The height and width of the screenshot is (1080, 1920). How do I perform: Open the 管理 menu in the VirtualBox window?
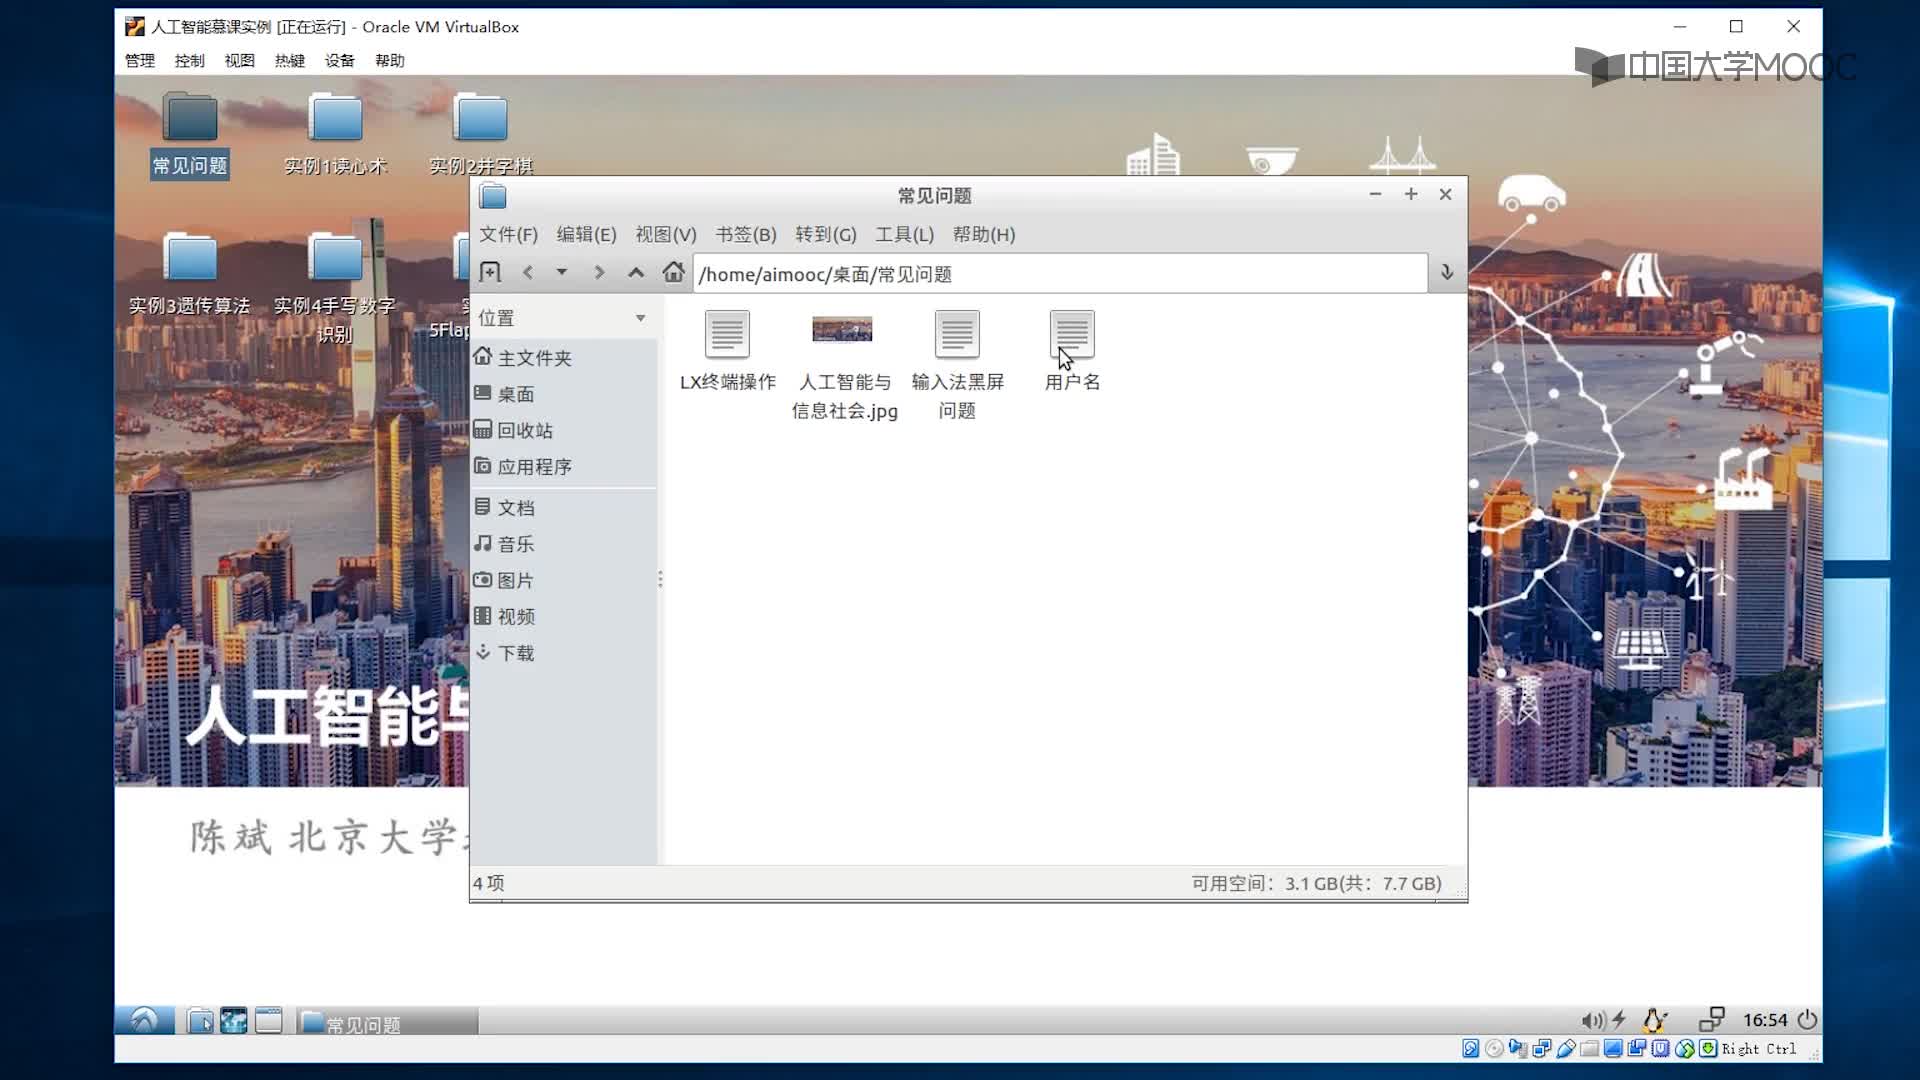click(x=139, y=60)
